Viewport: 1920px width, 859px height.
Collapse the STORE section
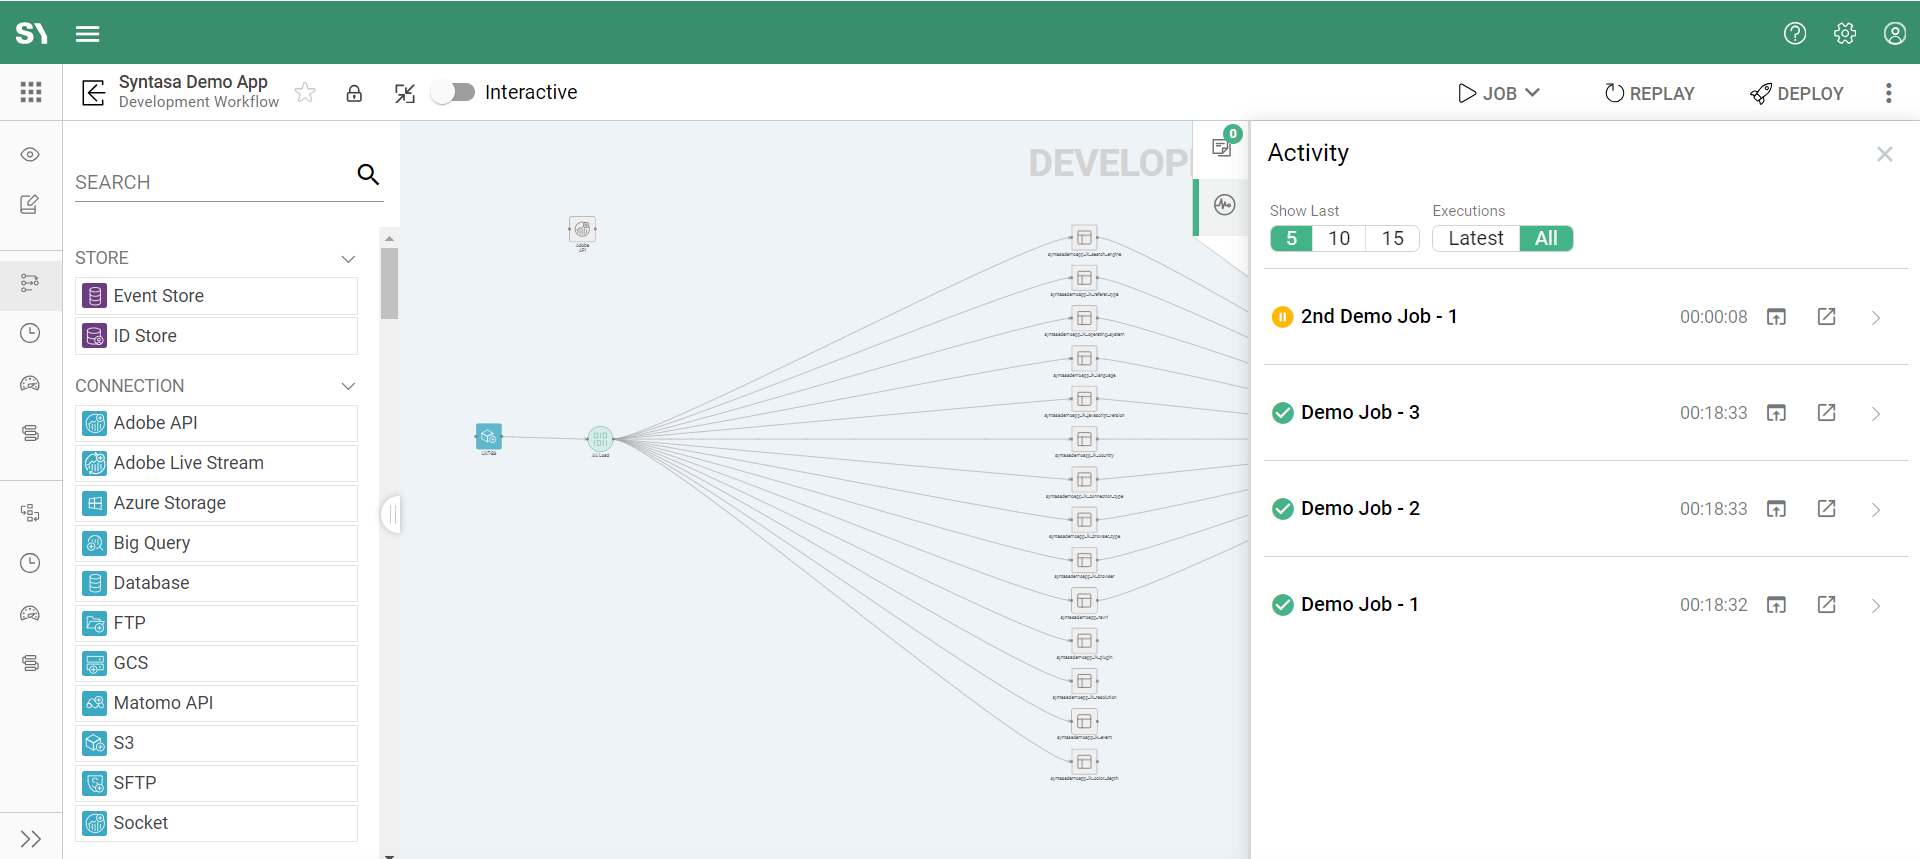[348, 259]
